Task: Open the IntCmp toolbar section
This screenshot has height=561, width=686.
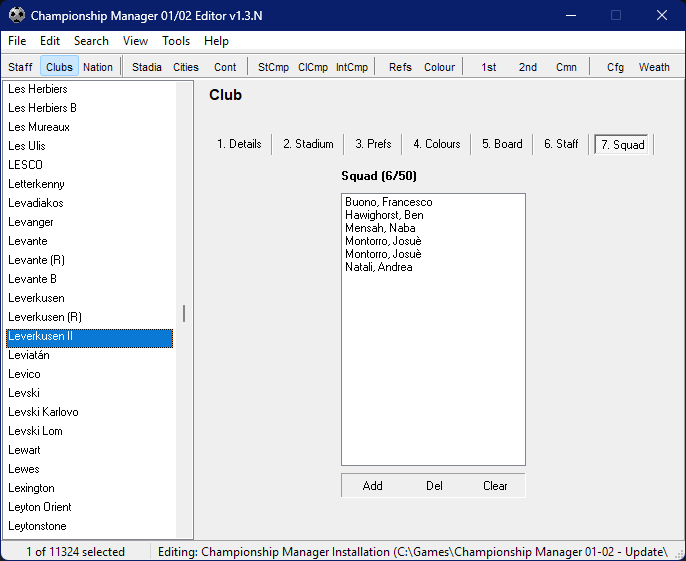Action: (x=352, y=67)
